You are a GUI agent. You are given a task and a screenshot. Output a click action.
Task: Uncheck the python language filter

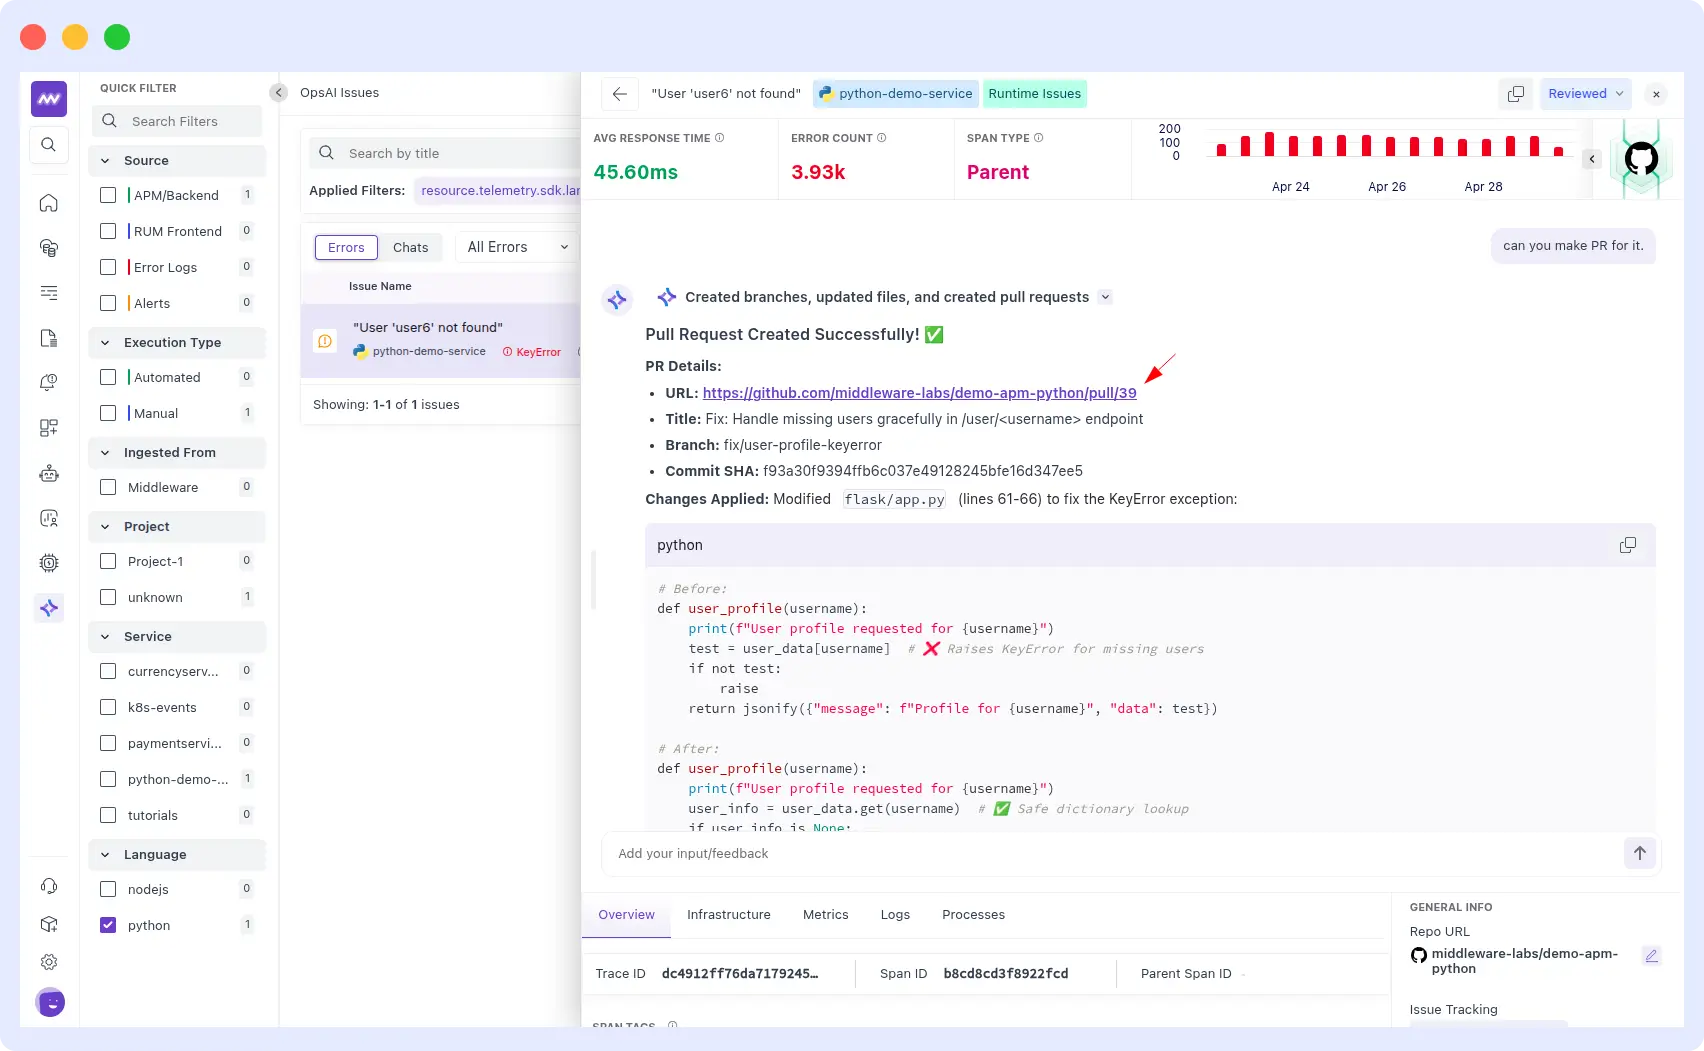pos(108,925)
